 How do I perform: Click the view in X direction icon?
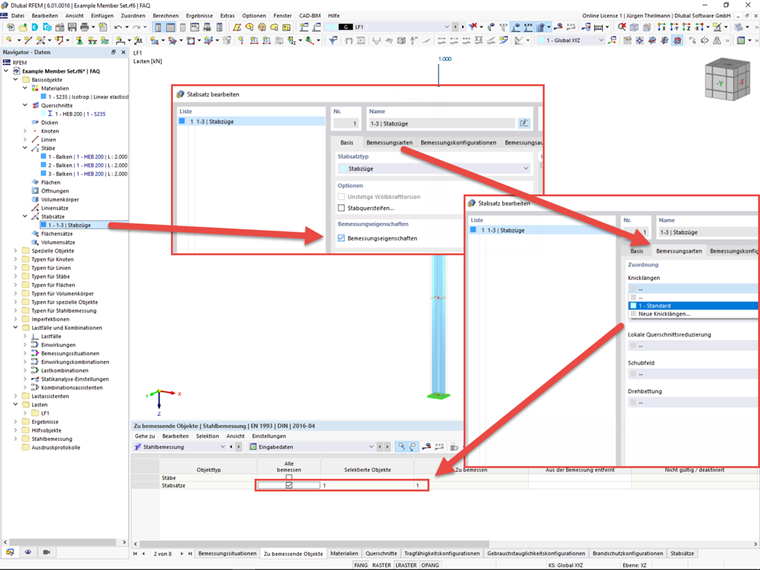(662, 27)
